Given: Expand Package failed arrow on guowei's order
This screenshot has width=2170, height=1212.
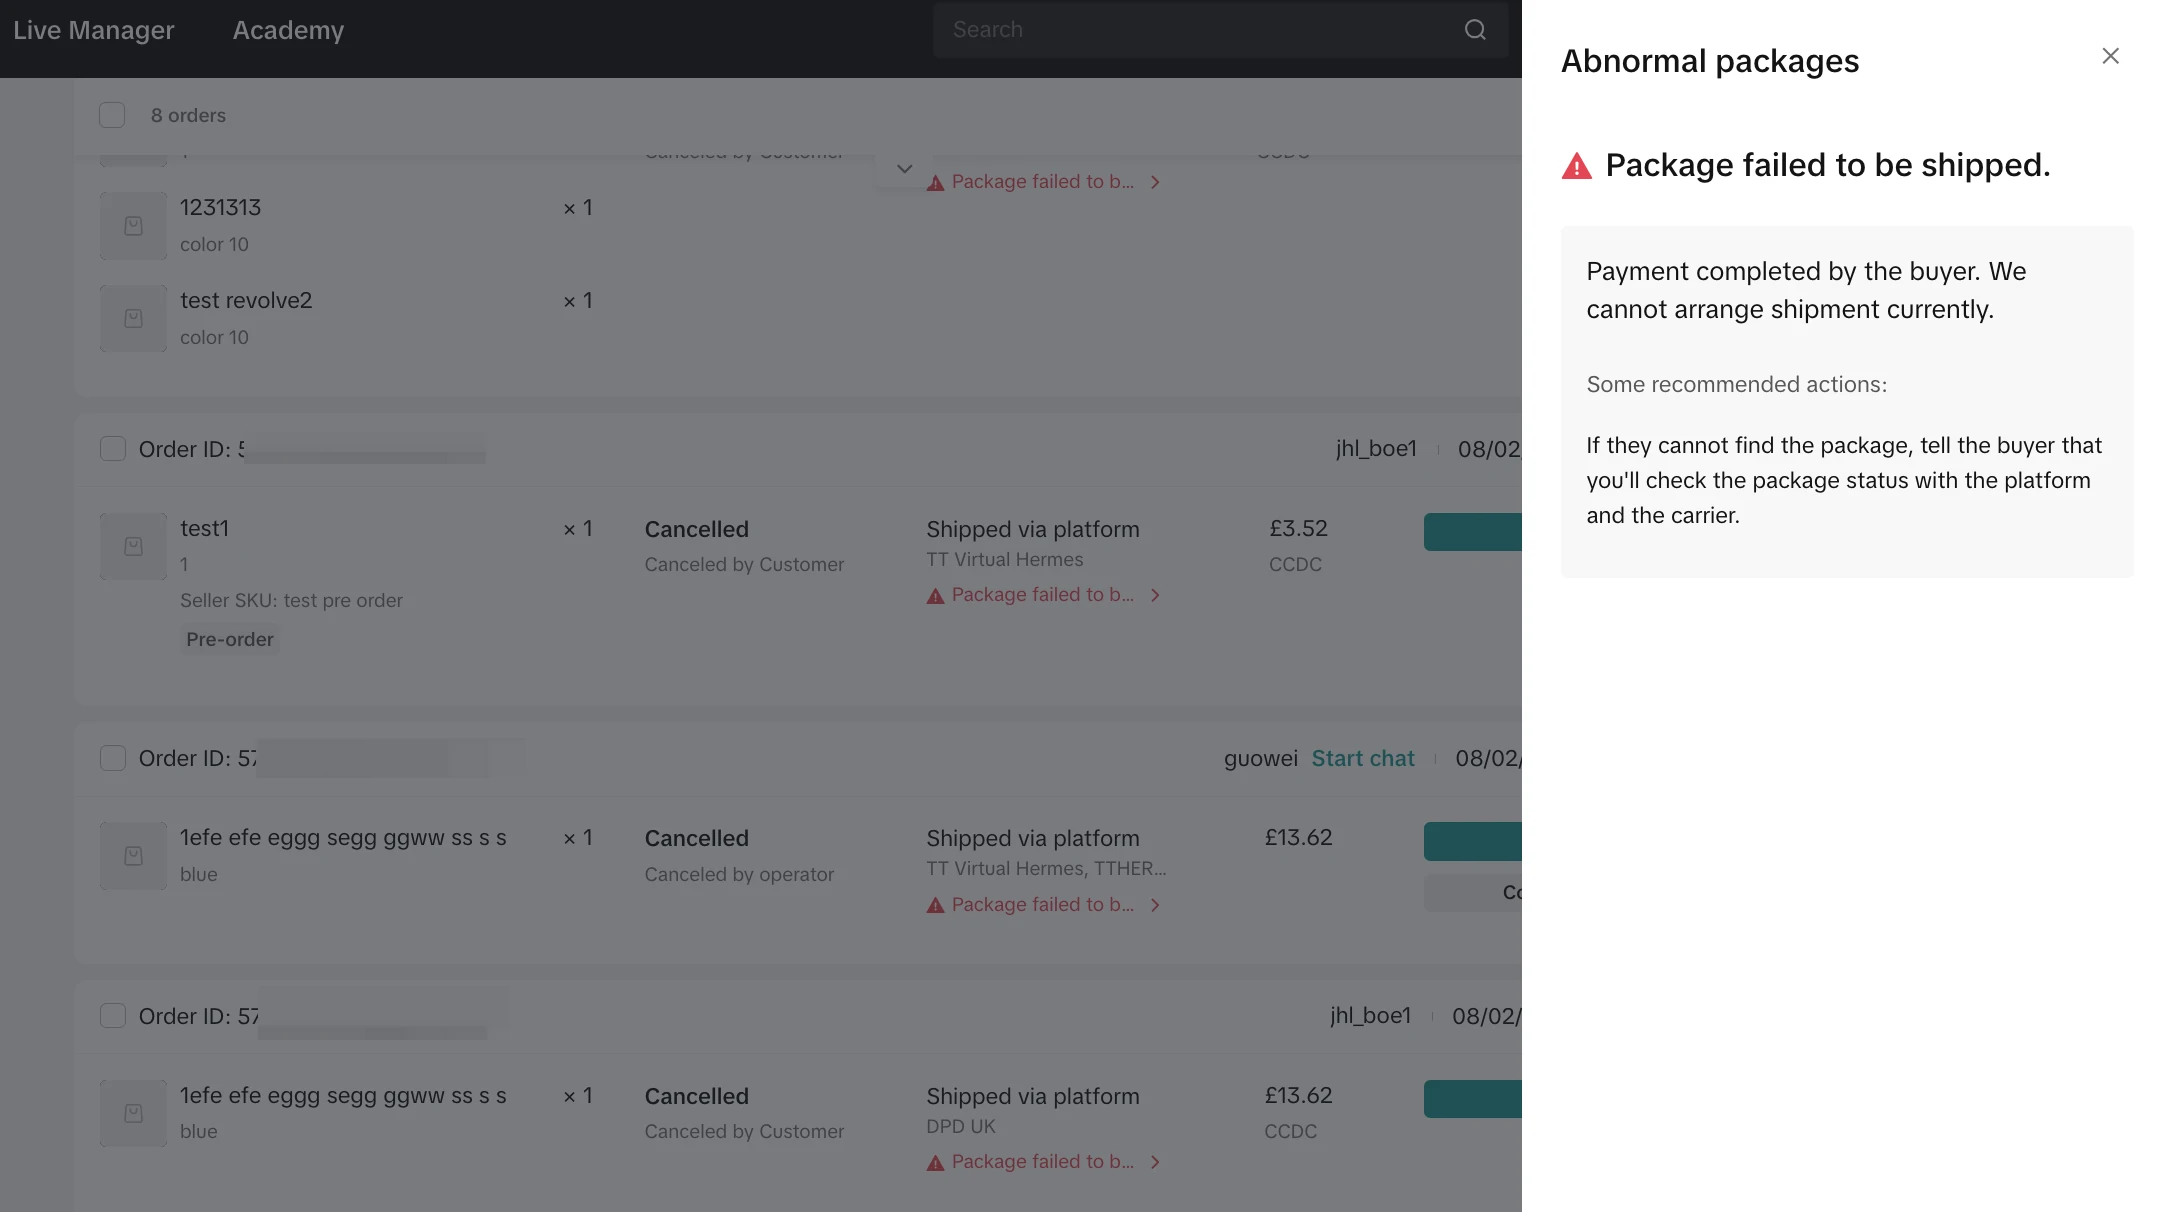Looking at the screenshot, I should (1155, 905).
